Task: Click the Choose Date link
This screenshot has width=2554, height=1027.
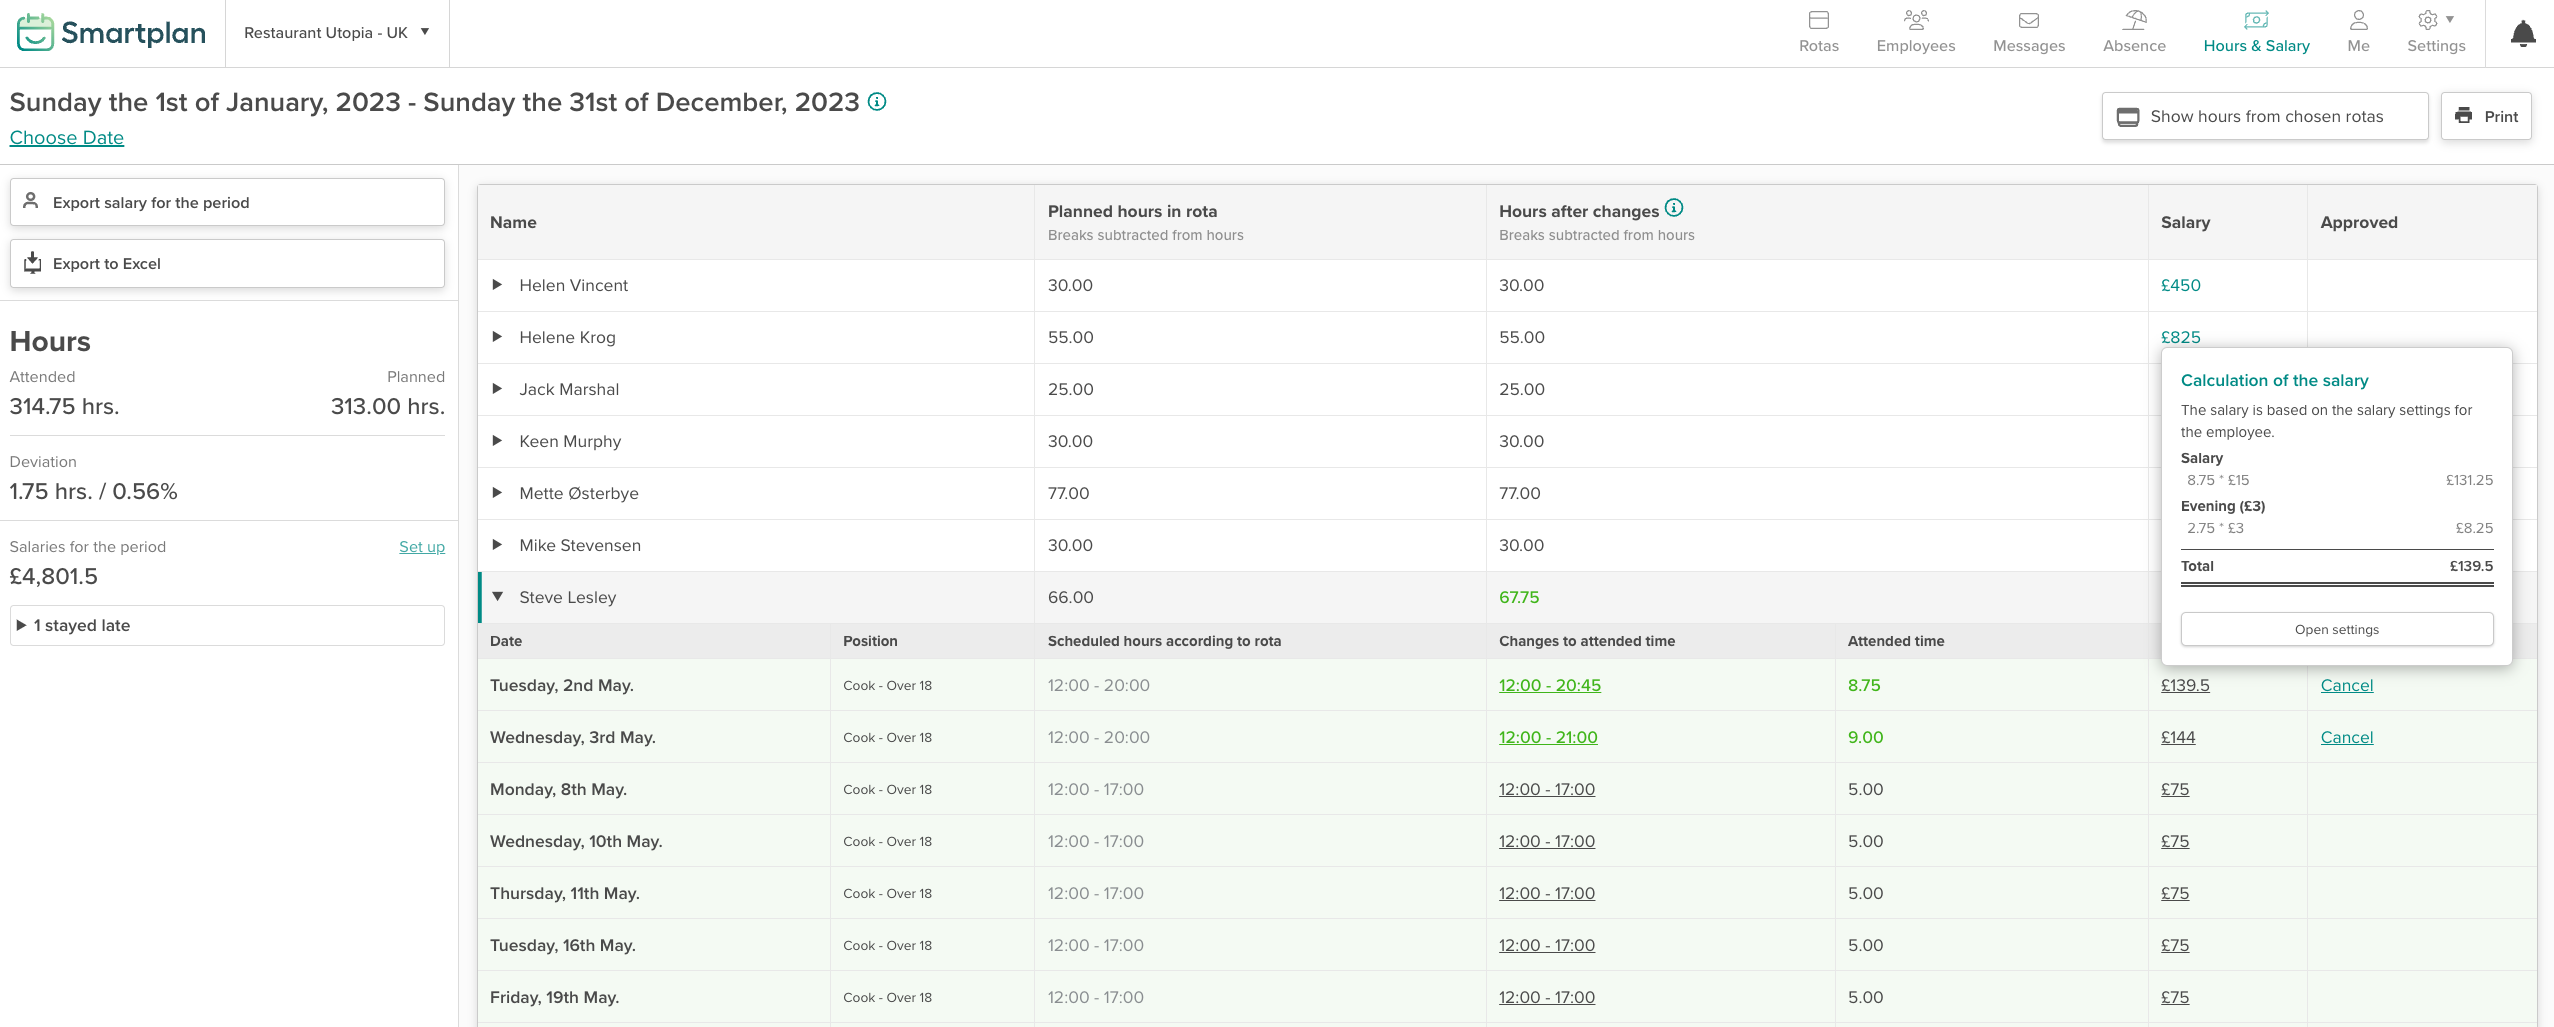Action: (67, 138)
